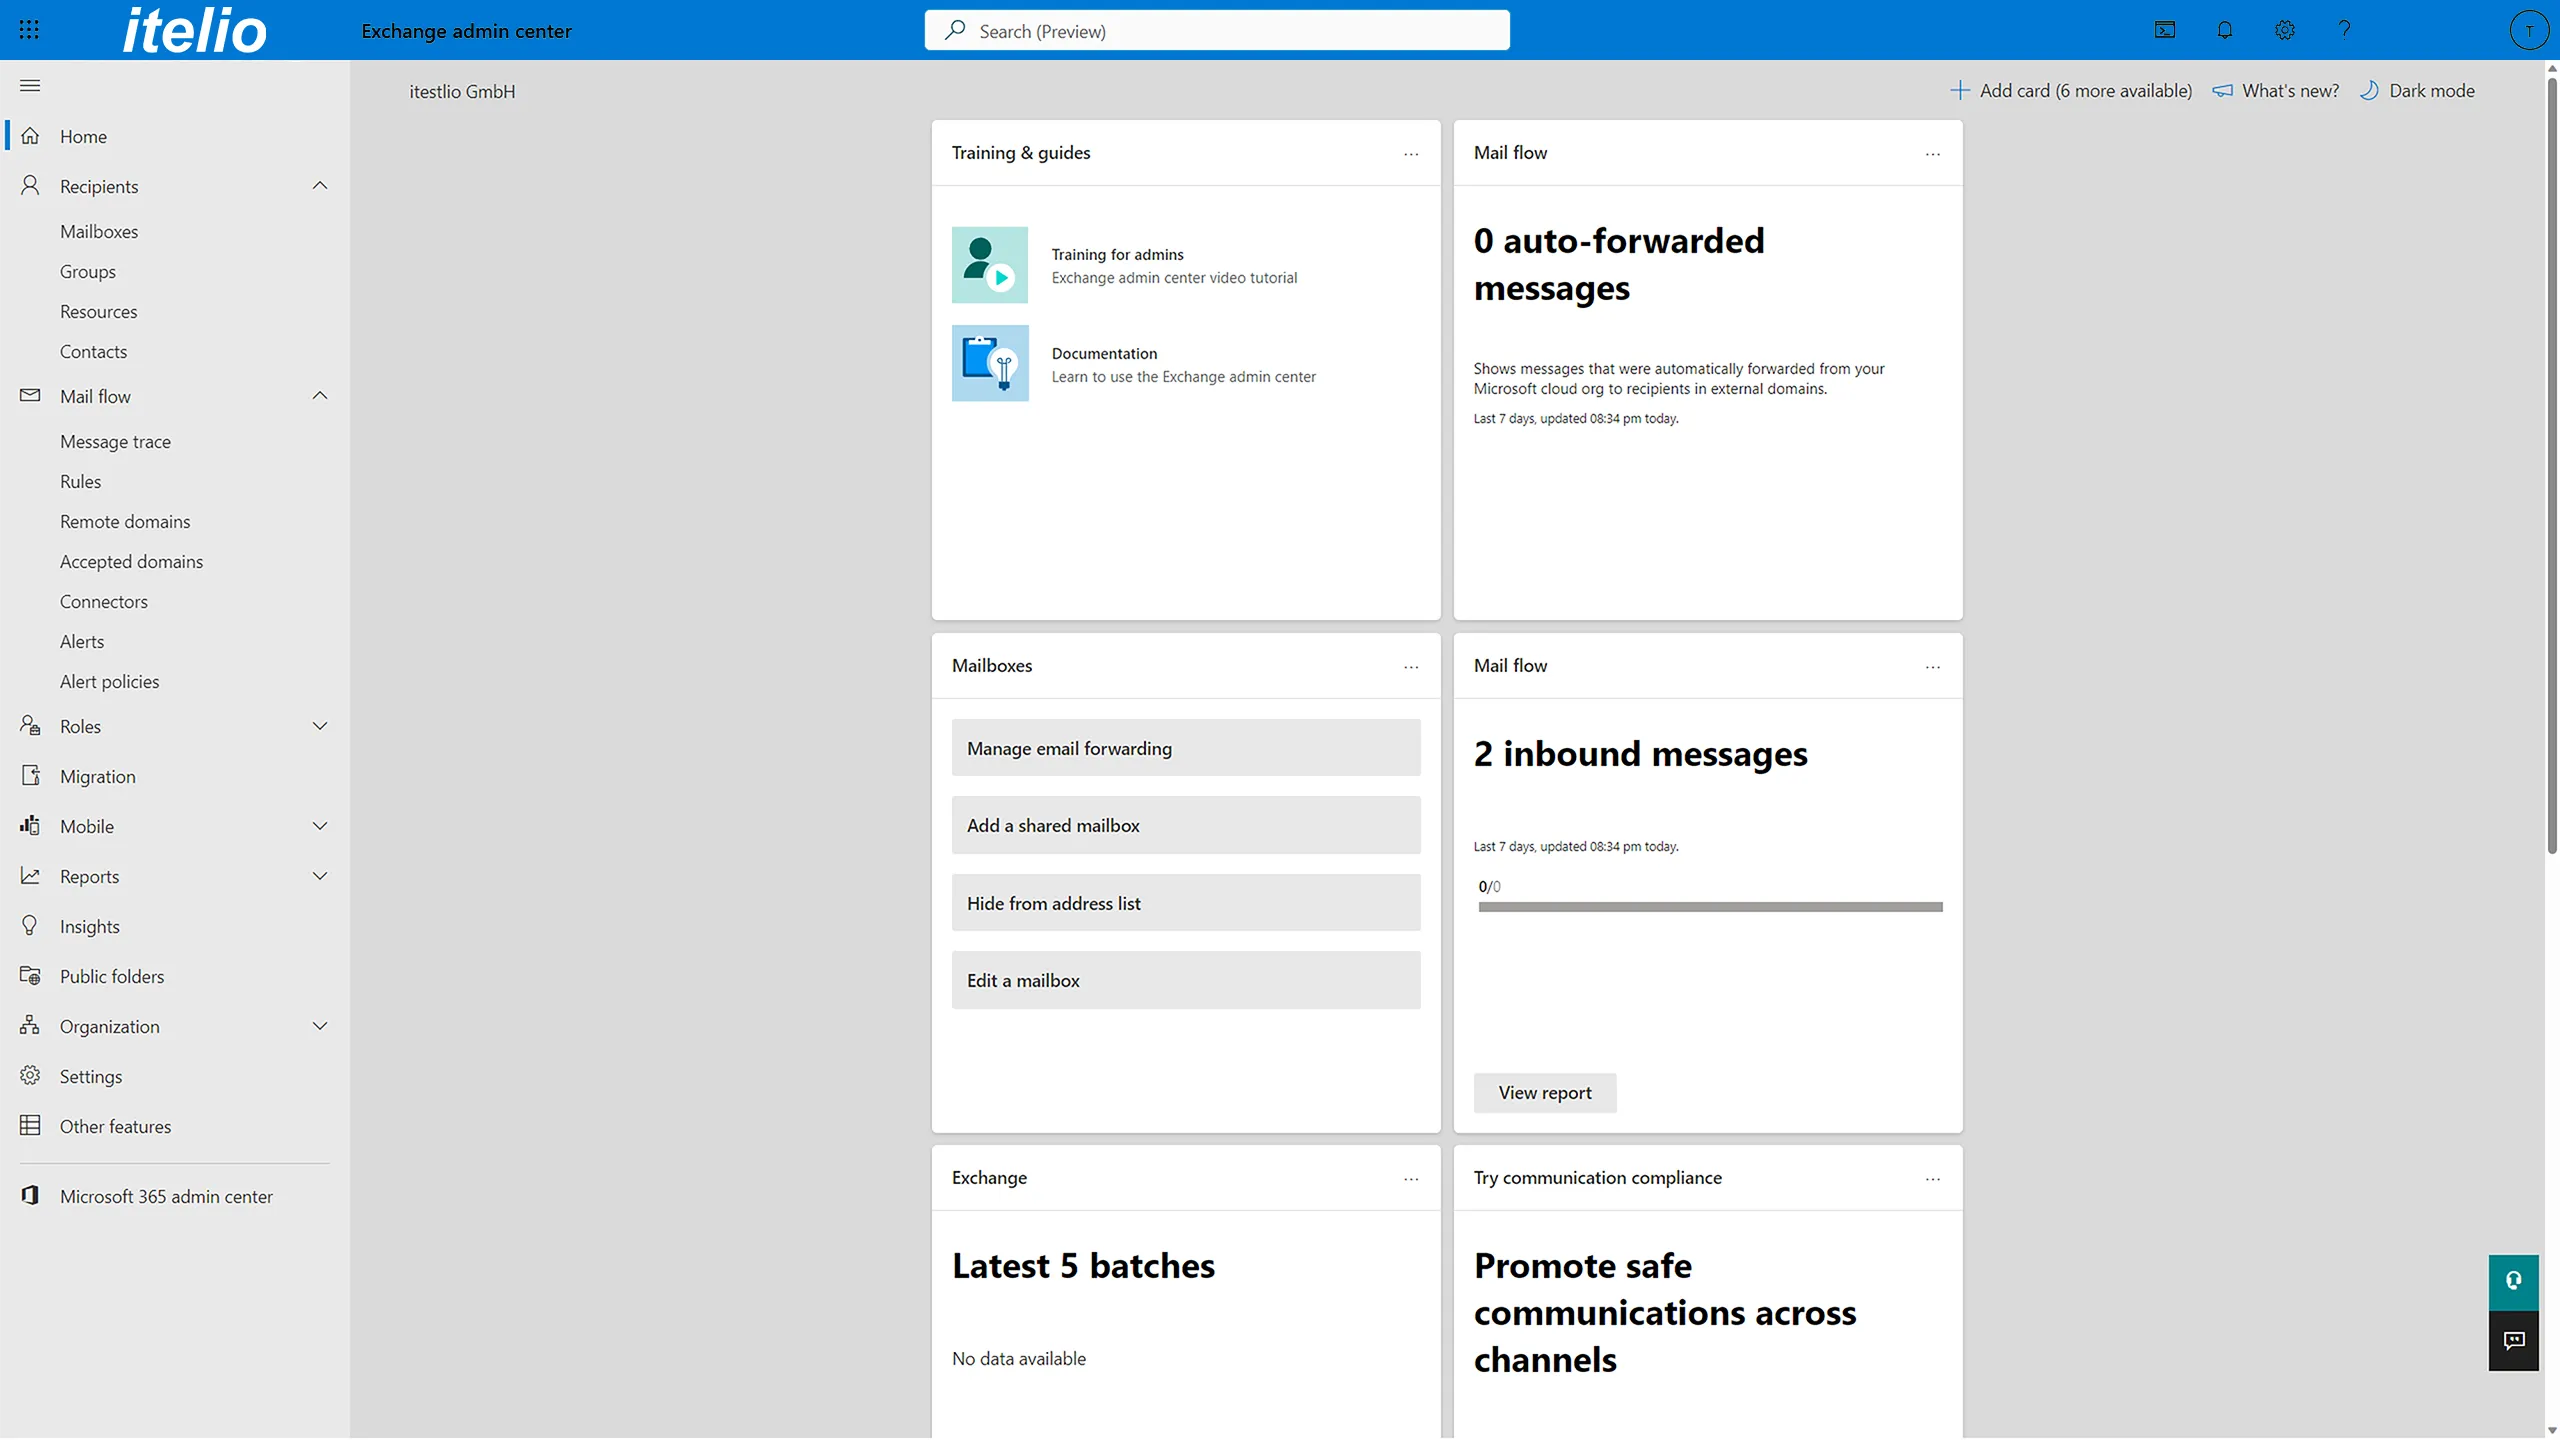Open the app launcher waffle icon
This screenshot has height=1440, width=2560.
(x=29, y=30)
